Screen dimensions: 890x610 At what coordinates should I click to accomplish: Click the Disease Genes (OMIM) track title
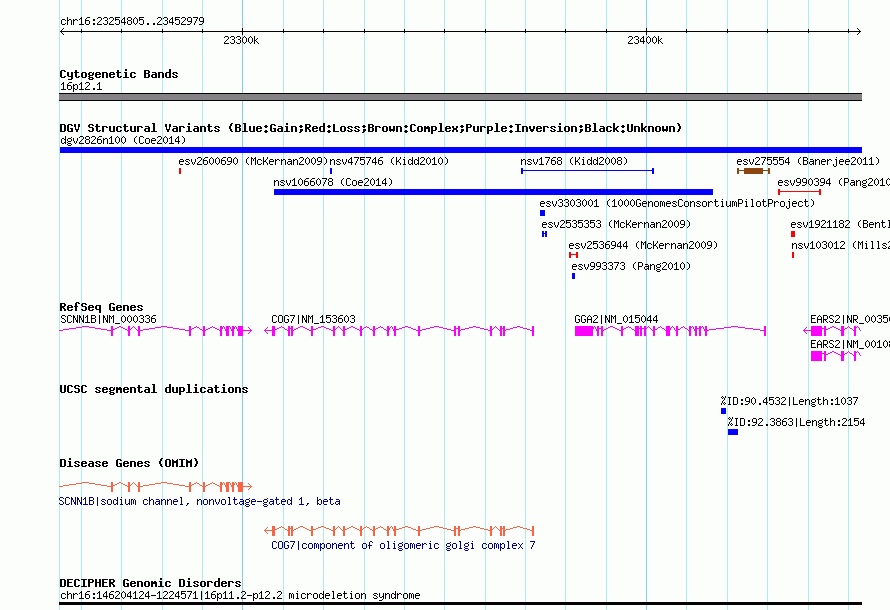coord(129,463)
